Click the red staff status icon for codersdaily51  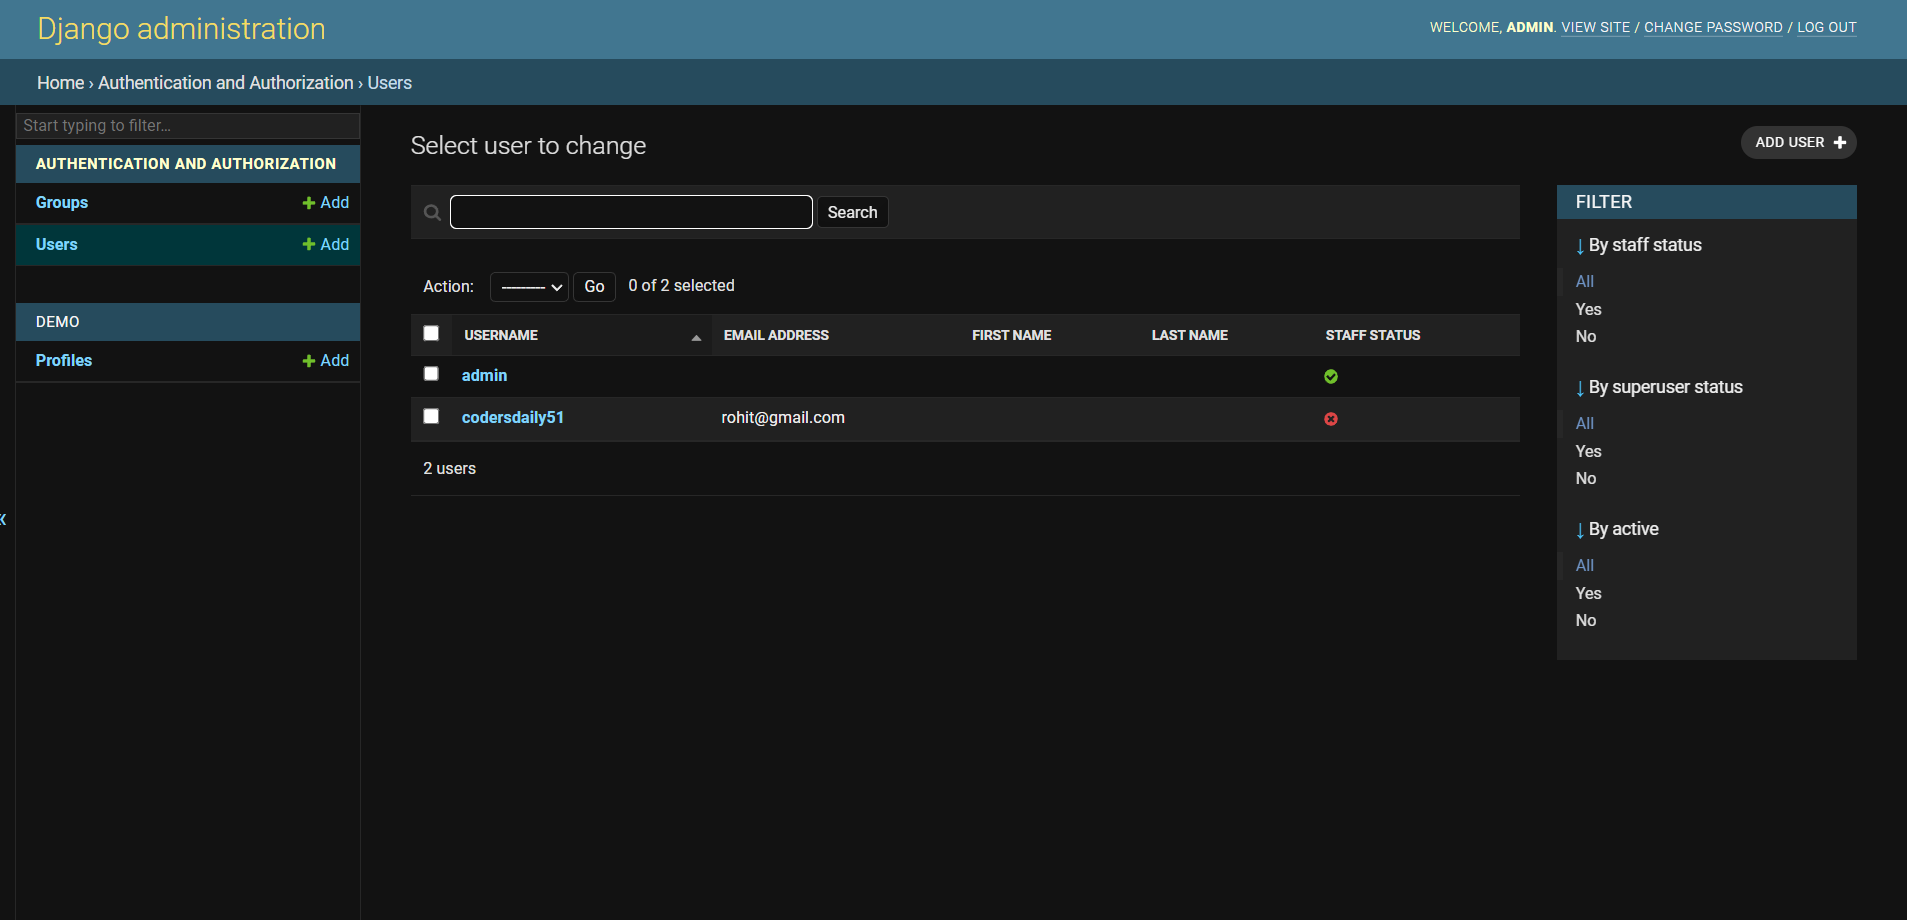tap(1330, 419)
